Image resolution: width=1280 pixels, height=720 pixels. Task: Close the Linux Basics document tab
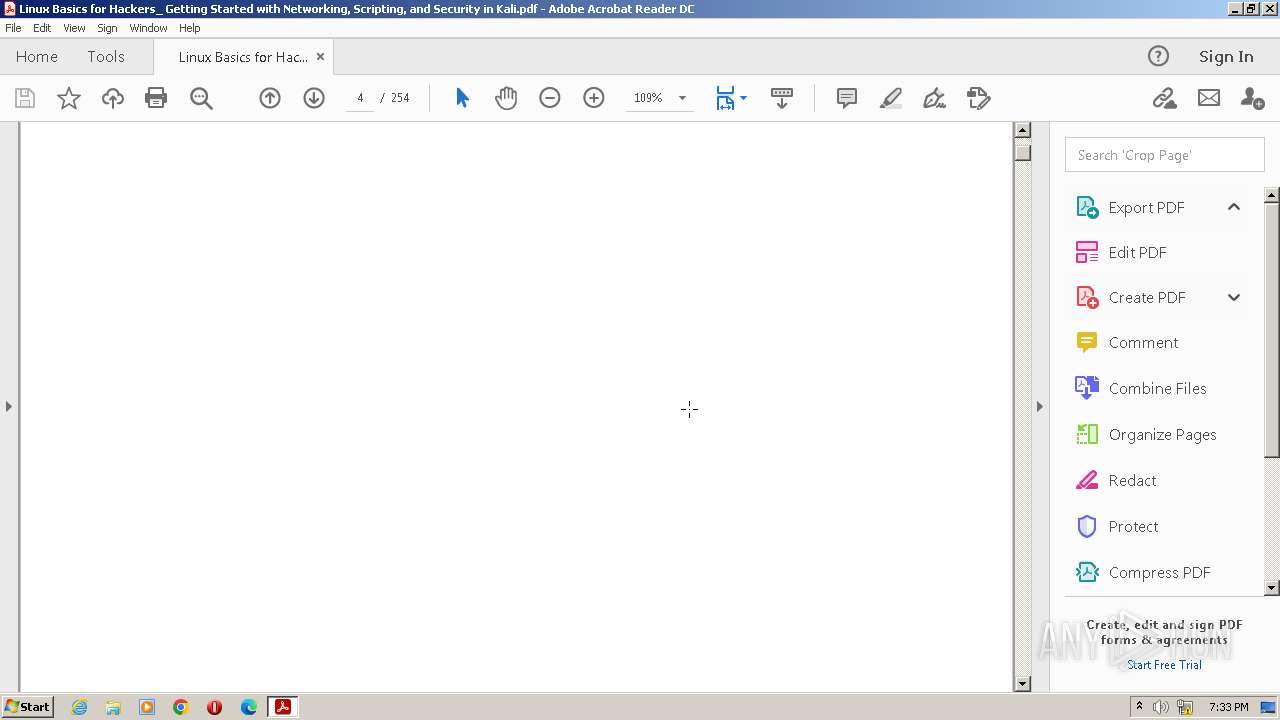320,57
